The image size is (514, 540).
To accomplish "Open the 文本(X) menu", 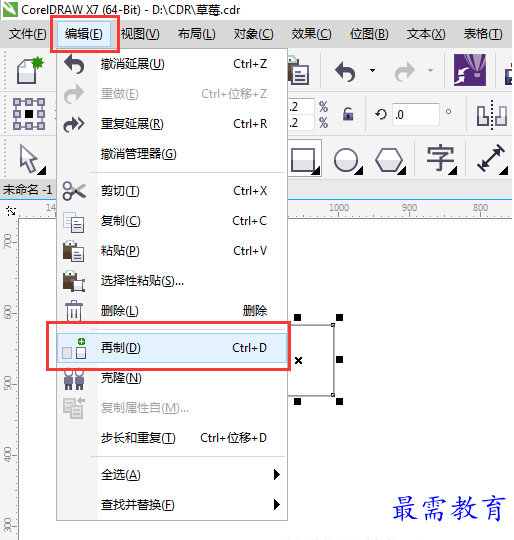I will point(426,34).
